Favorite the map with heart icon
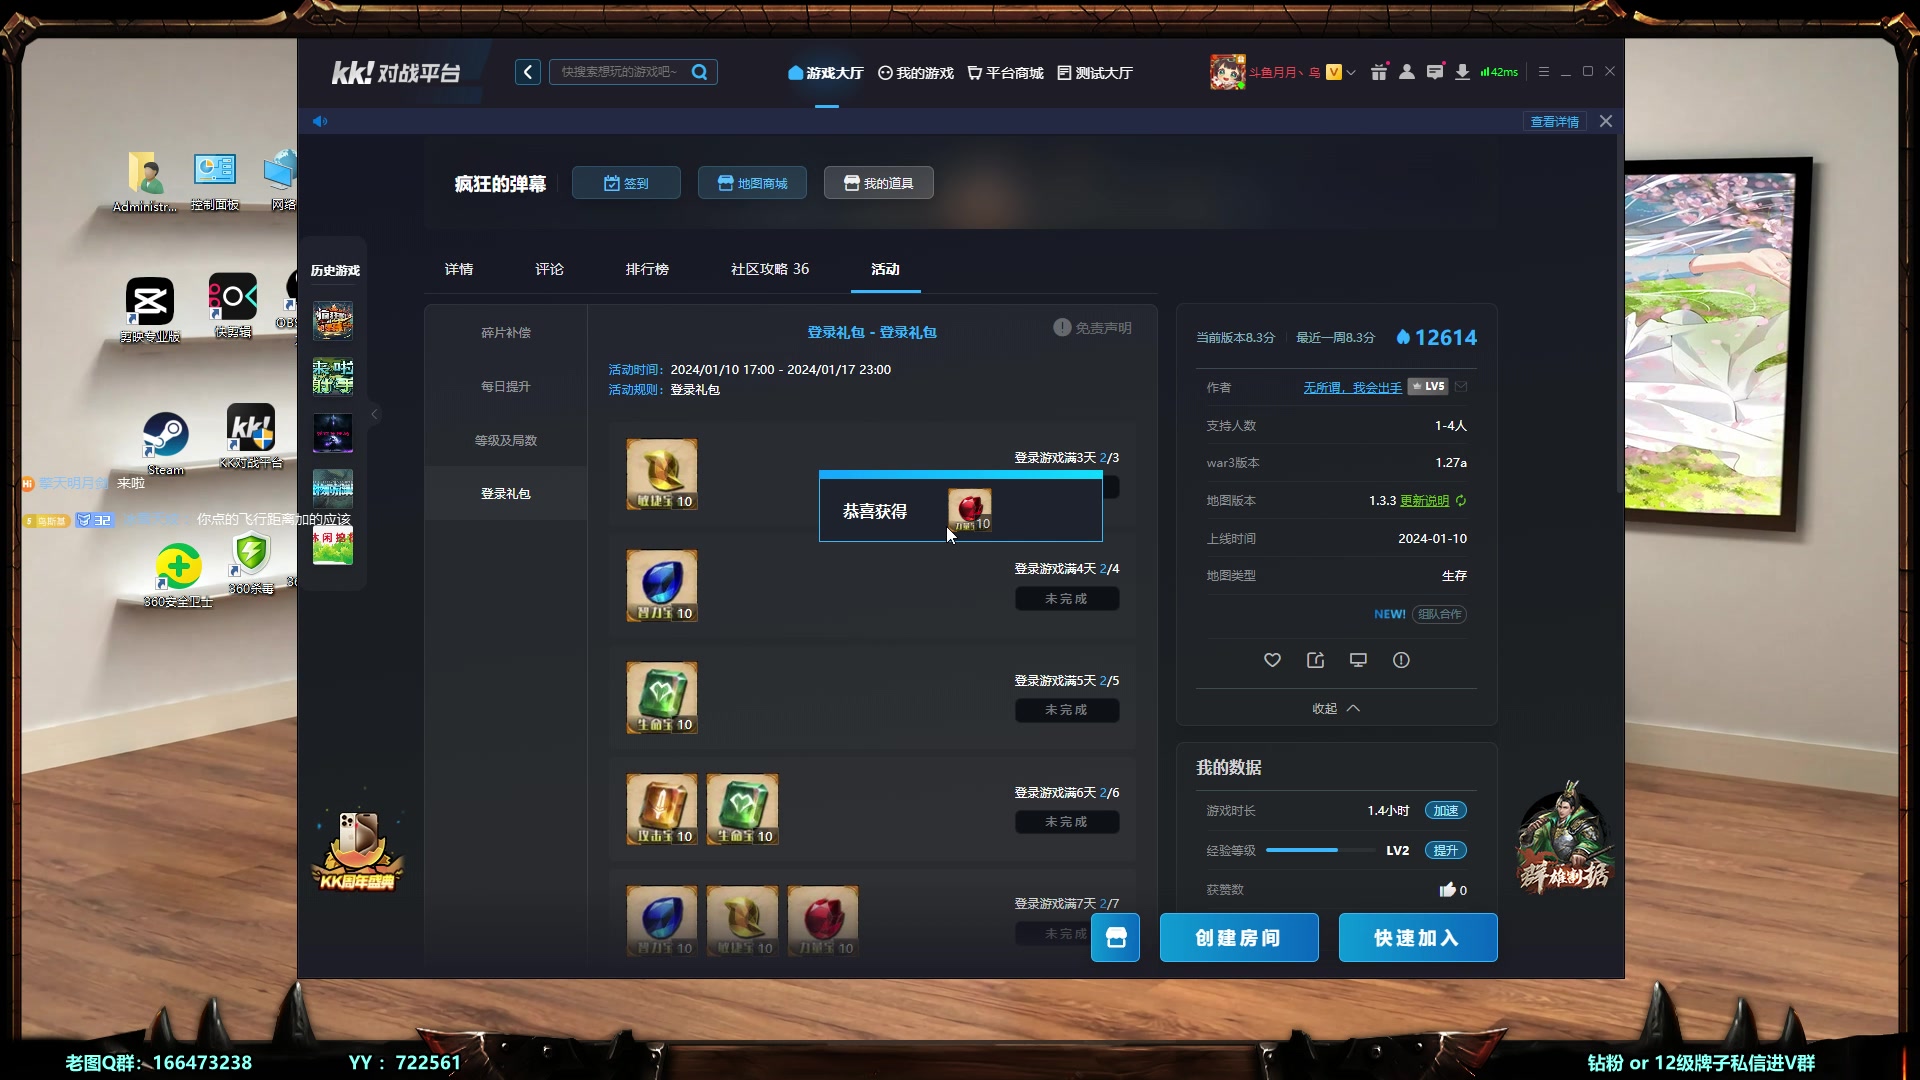The width and height of the screenshot is (1920, 1080). pos(1272,660)
